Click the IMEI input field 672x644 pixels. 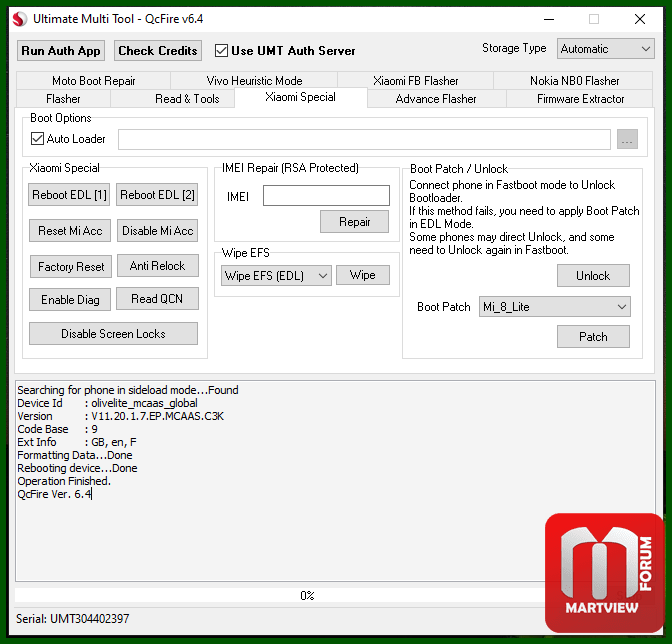(x=326, y=196)
